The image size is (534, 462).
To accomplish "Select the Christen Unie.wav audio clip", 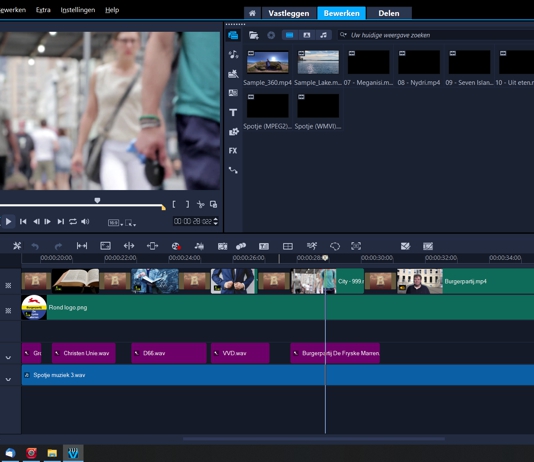I will pos(83,353).
